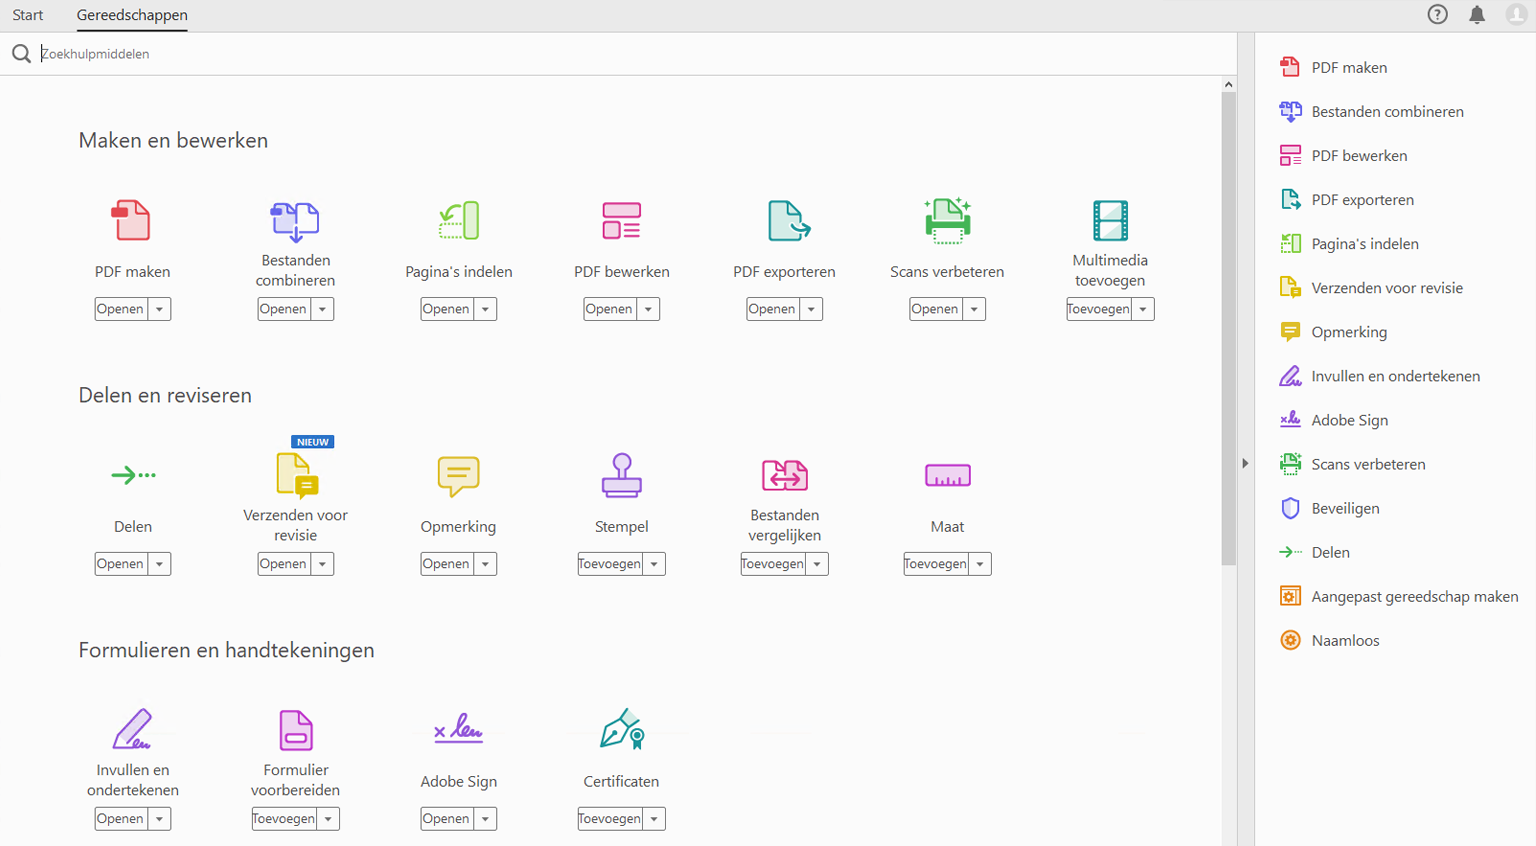This screenshot has height=846, width=1536.
Task: Select PDF exporteren in the right sidebar
Action: click(1362, 200)
